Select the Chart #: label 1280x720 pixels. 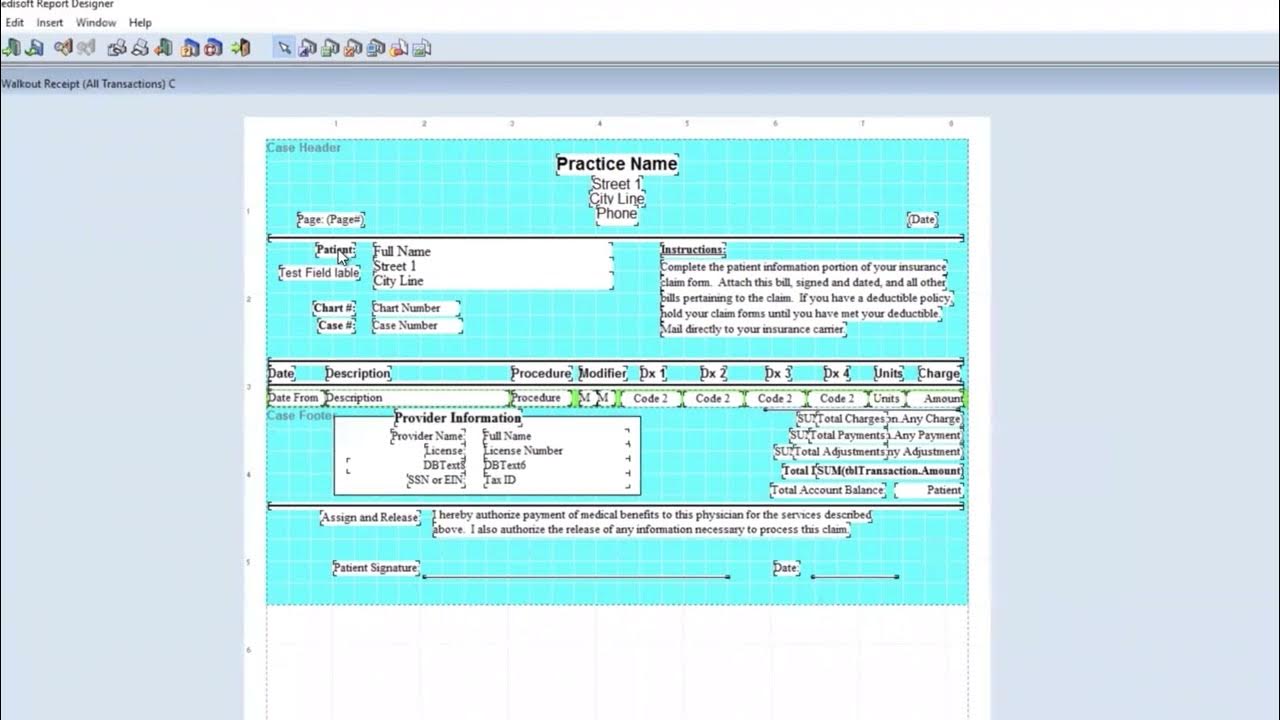[334, 308]
